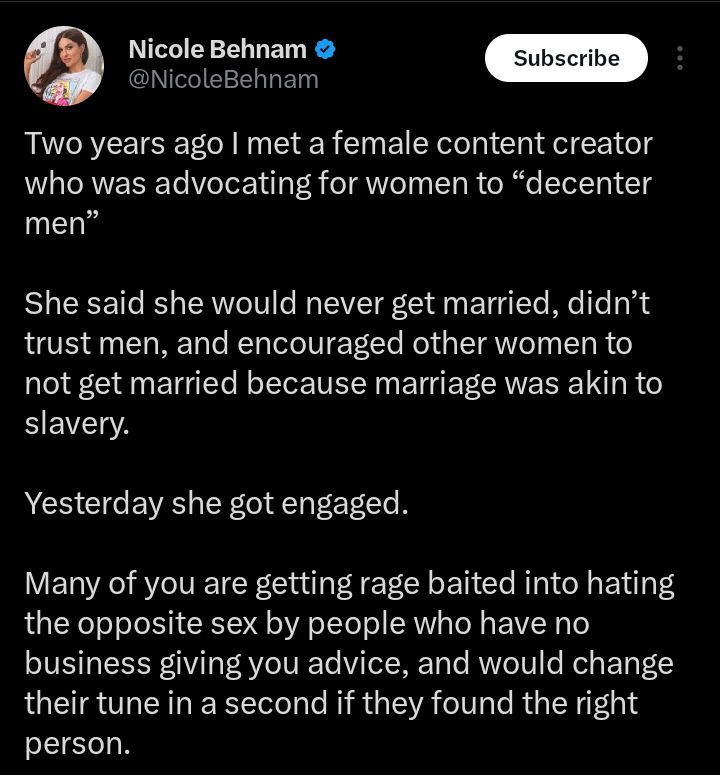This screenshot has height=775, width=720.
Task: Select the line "their tune in a second"
Action: click(x=330, y=702)
